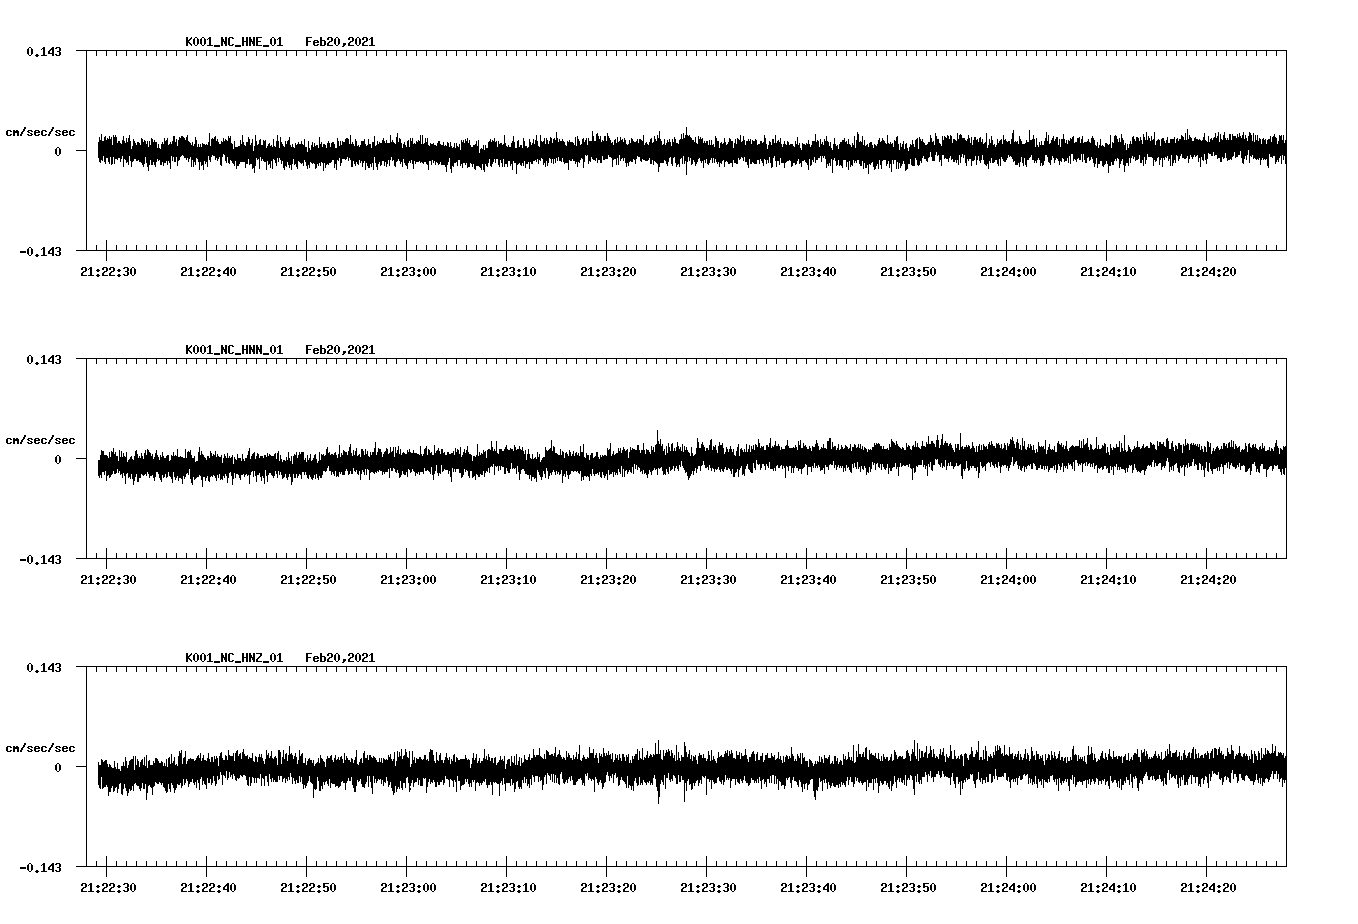This screenshot has height=924, width=1358.
Task: Click the 21:23:50 tick on bottom time axis
Action: (x=909, y=885)
